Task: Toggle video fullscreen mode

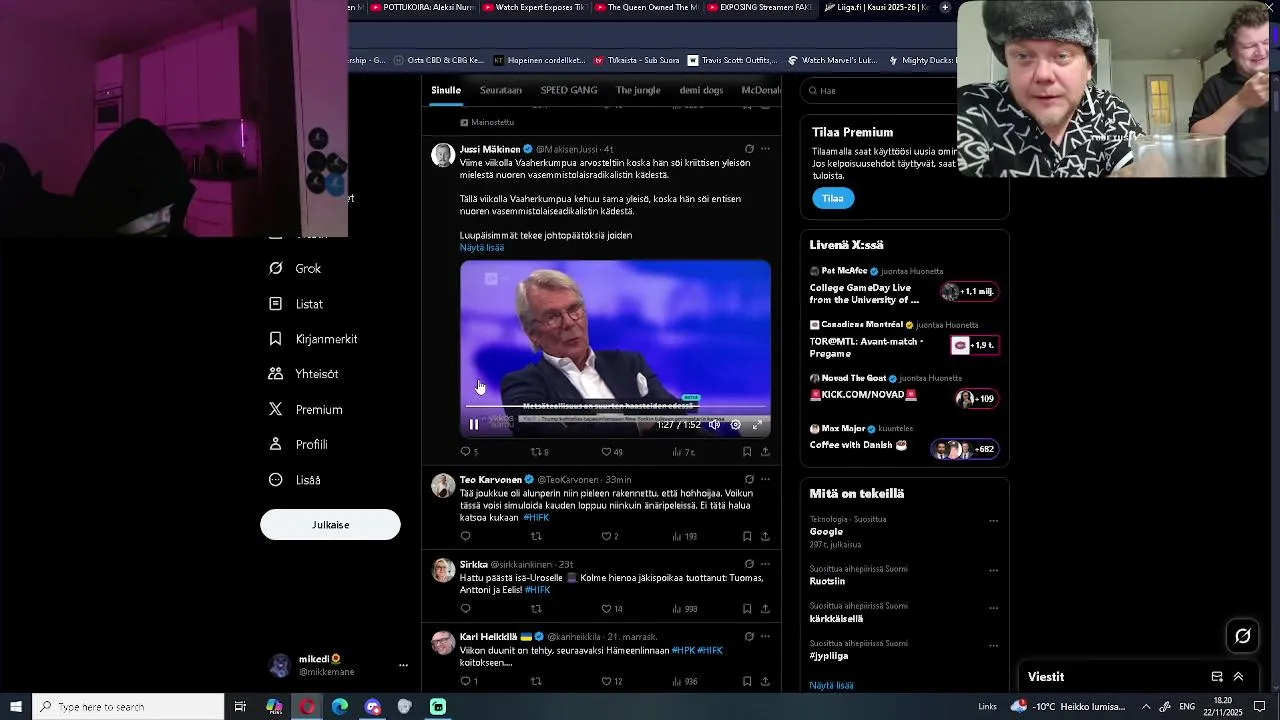Action: (x=757, y=425)
